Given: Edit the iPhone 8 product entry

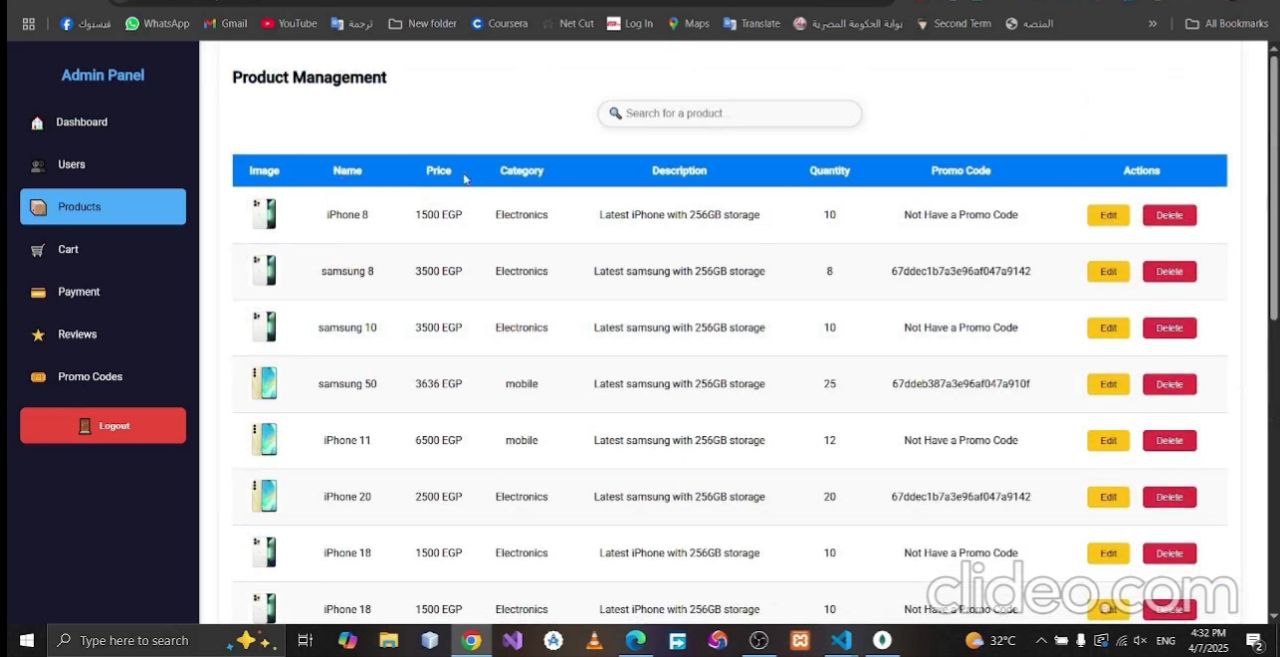Looking at the screenshot, I should tap(1107, 214).
